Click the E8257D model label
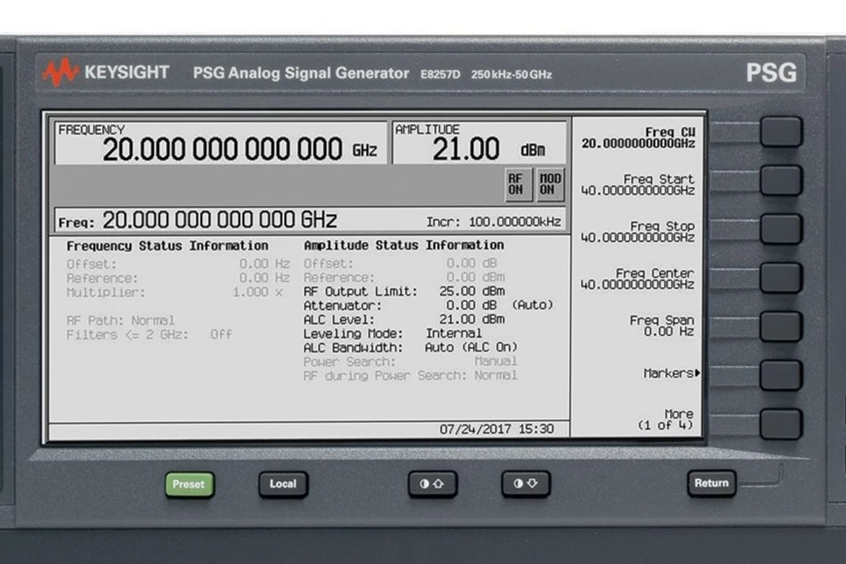 pos(440,74)
